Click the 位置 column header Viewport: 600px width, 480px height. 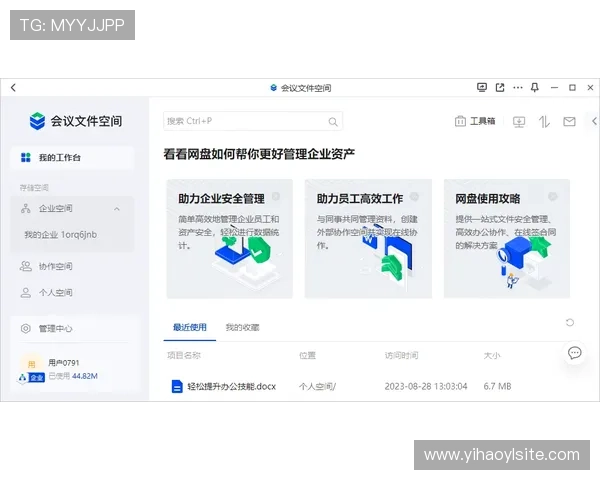[x=307, y=356]
